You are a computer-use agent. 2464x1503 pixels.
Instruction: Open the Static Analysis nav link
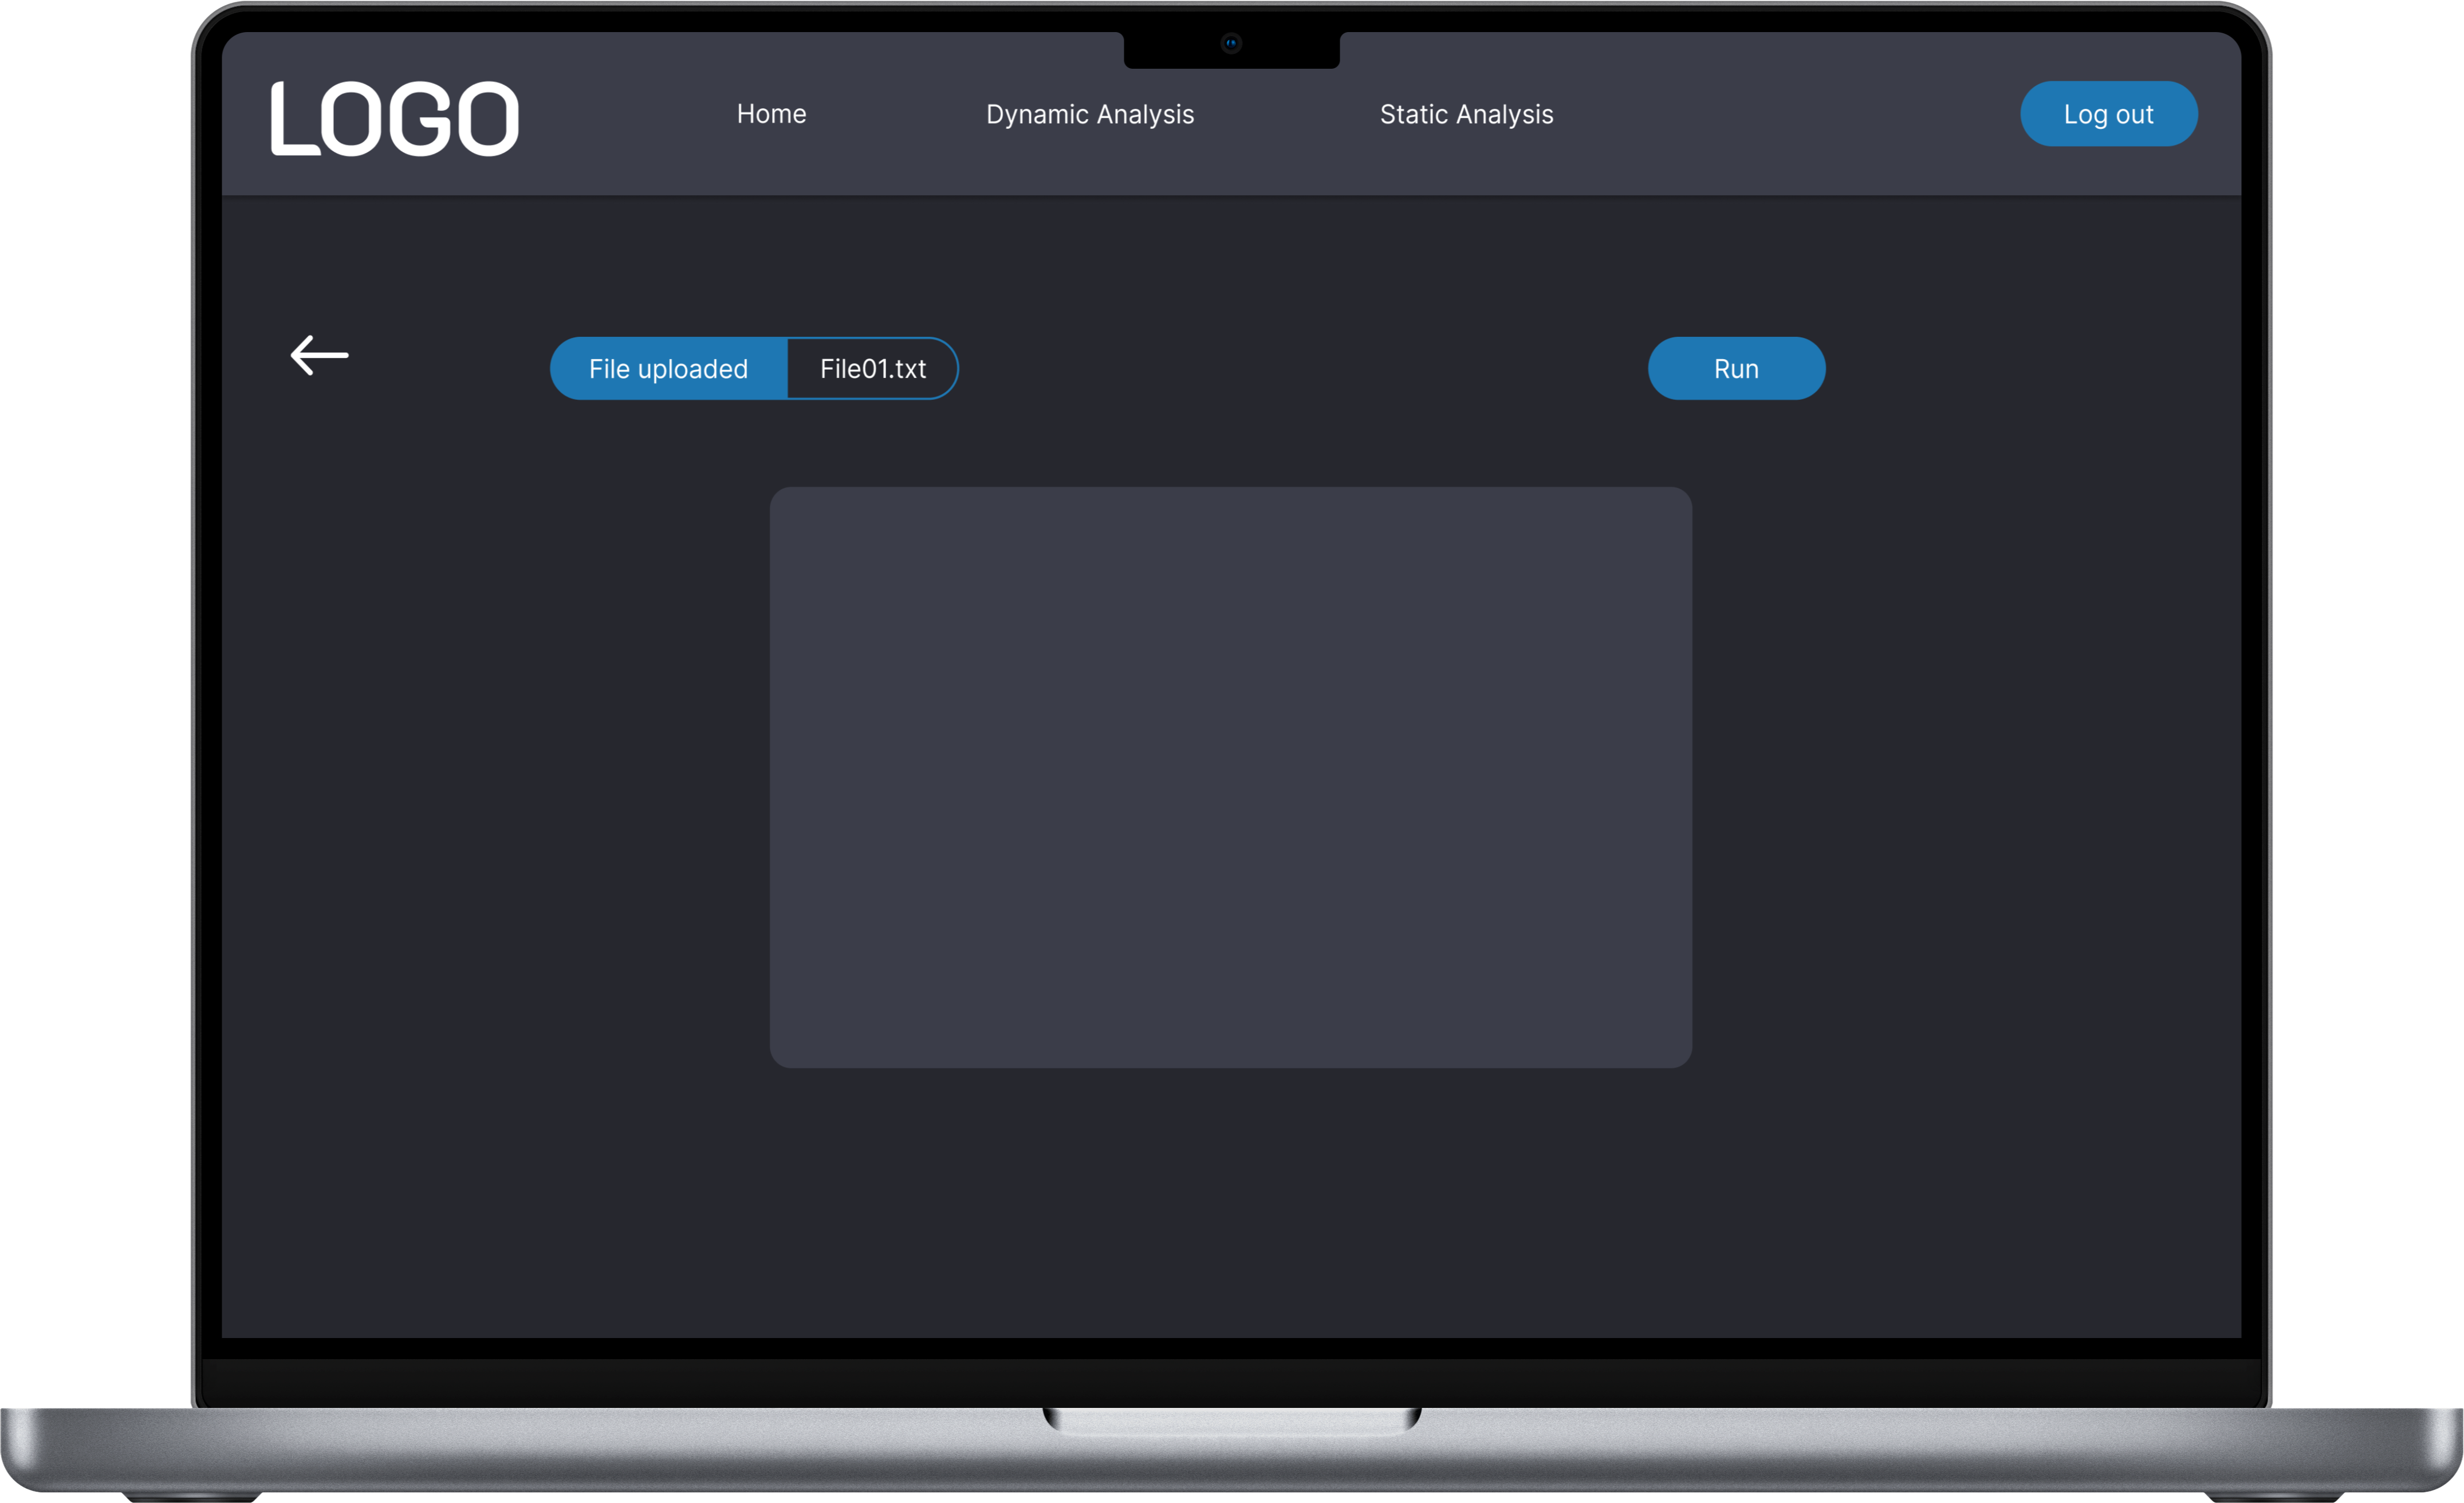tap(1466, 114)
